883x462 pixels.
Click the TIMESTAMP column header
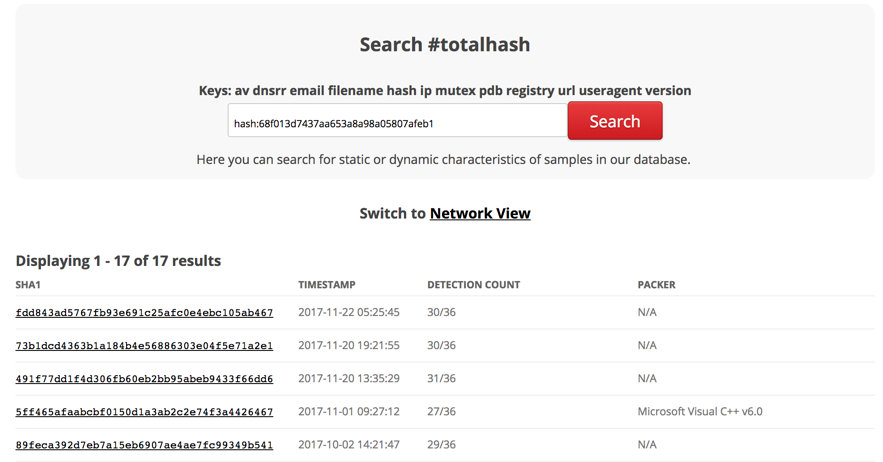327,285
